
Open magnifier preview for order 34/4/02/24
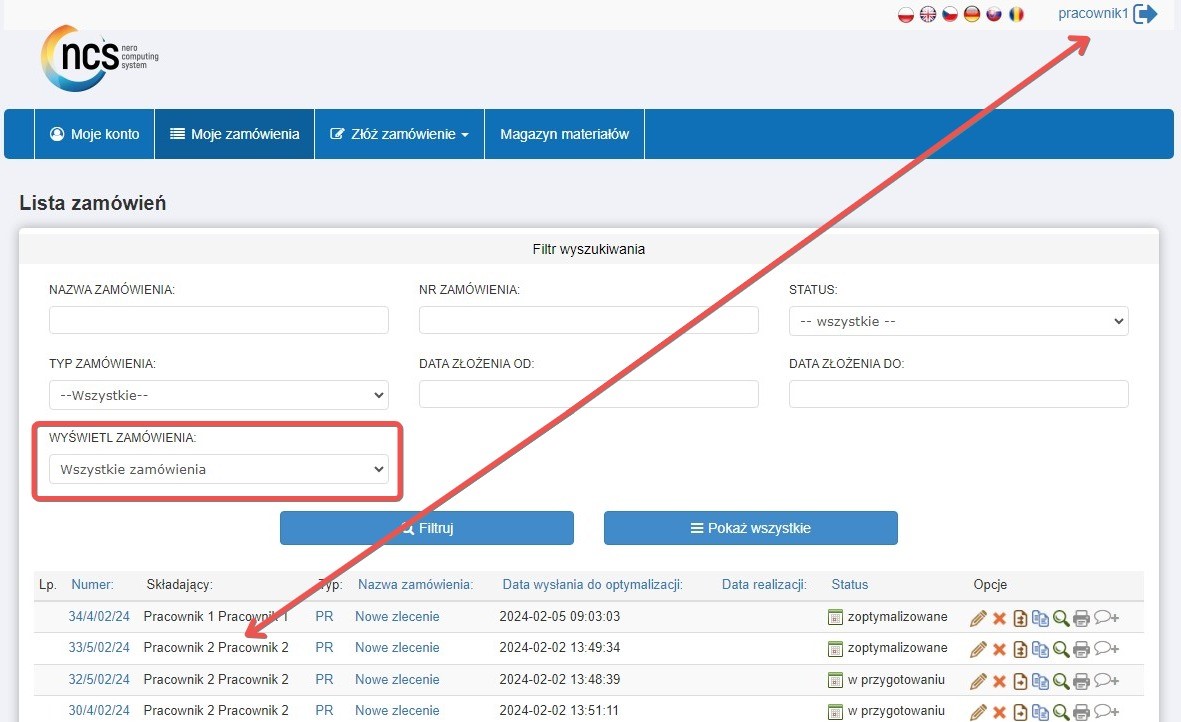(x=1060, y=618)
